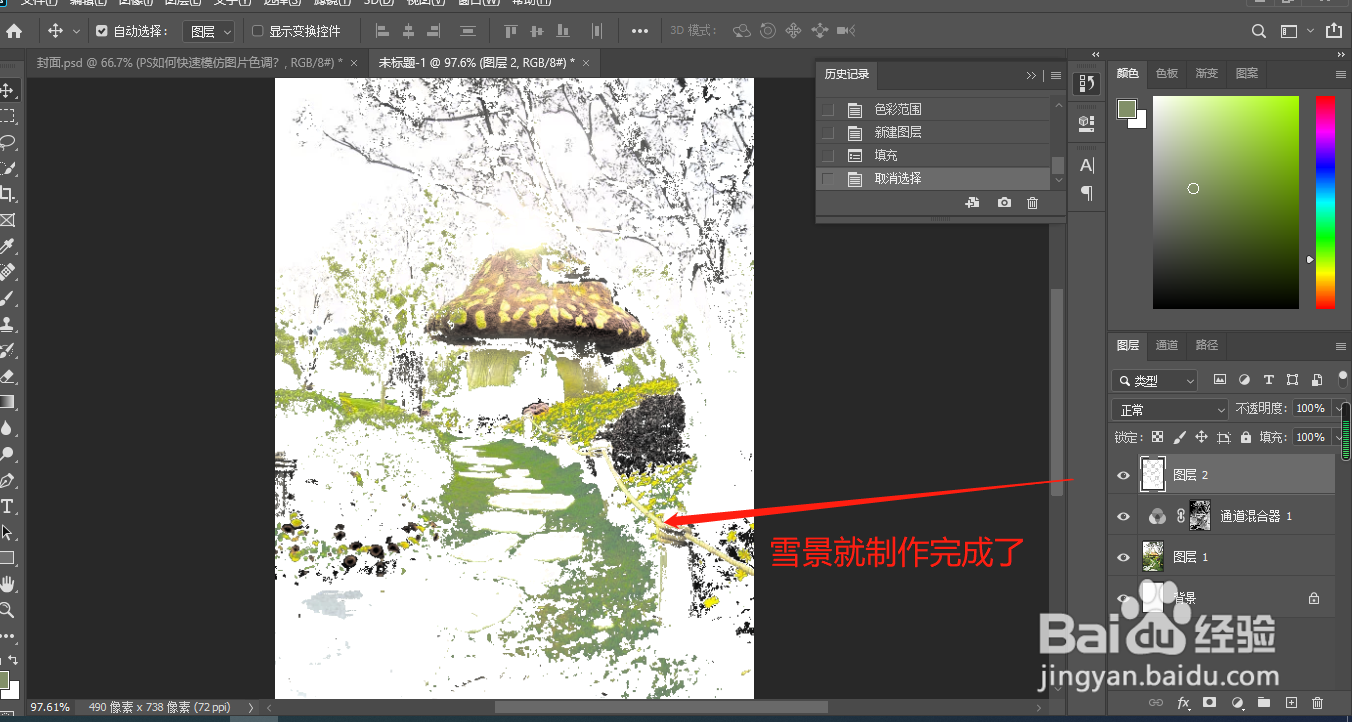This screenshot has height=722, width=1352.
Task: Switch to the 路径 tab
Action: (1207, 345)
